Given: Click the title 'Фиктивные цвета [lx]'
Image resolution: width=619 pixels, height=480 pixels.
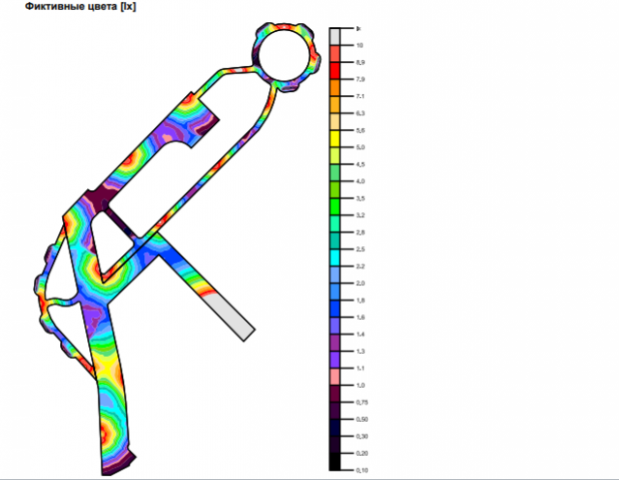Looking at the screenshot, I should click(81, 6).
